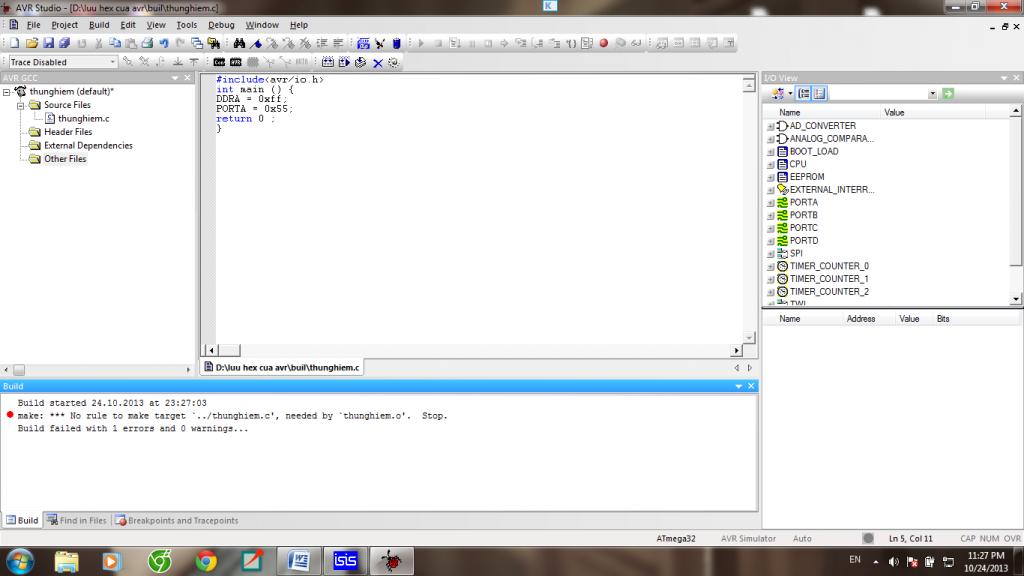Open the Trace Disabled dropdown
The width and height of the screenshot is (1024, 576).
pyautogui.click(x=112, y=61)
